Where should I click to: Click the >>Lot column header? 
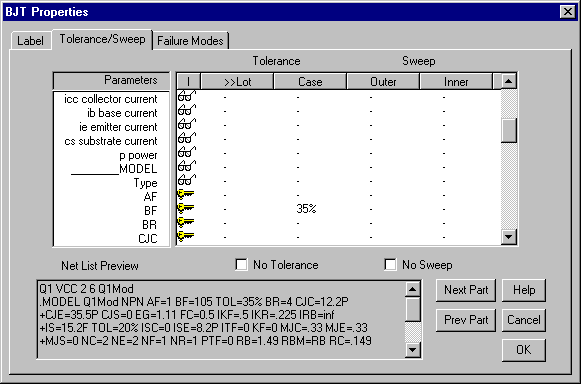237,82
